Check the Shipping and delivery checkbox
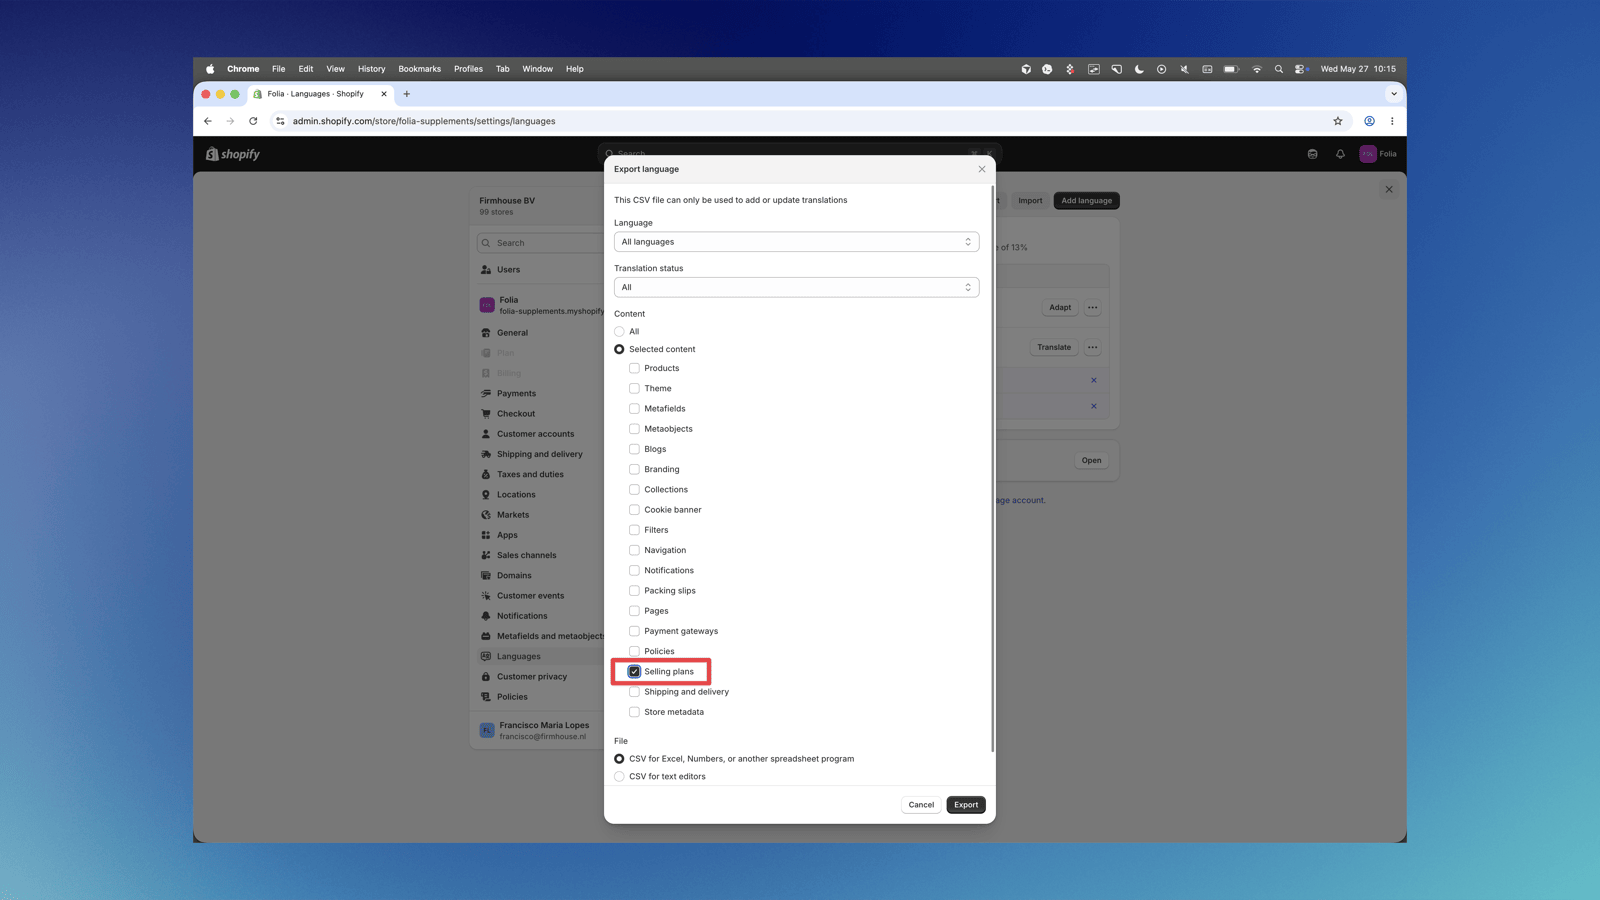1600x900 pixels. (634, 692)
